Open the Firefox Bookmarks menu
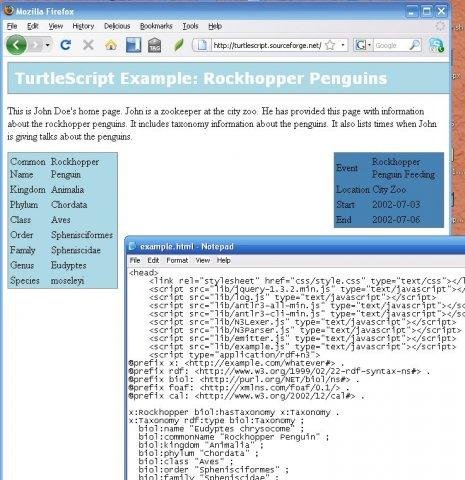 156,26
